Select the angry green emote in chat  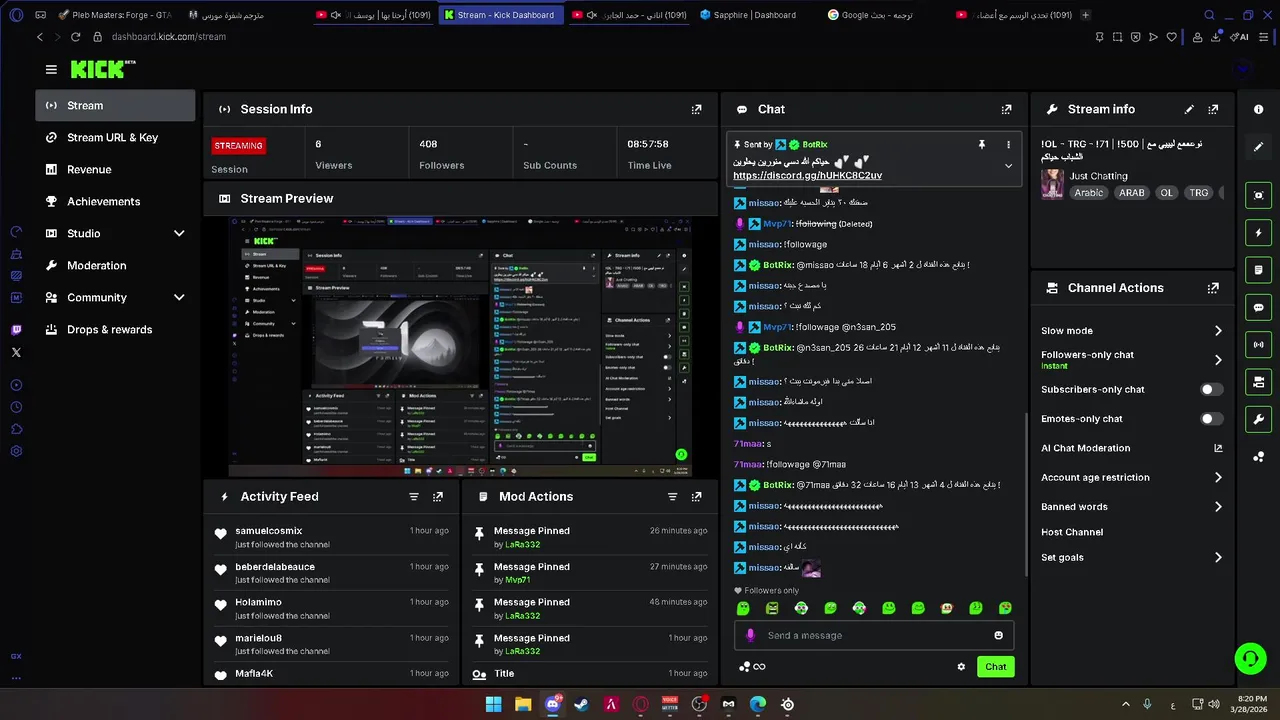click(772, 608)
